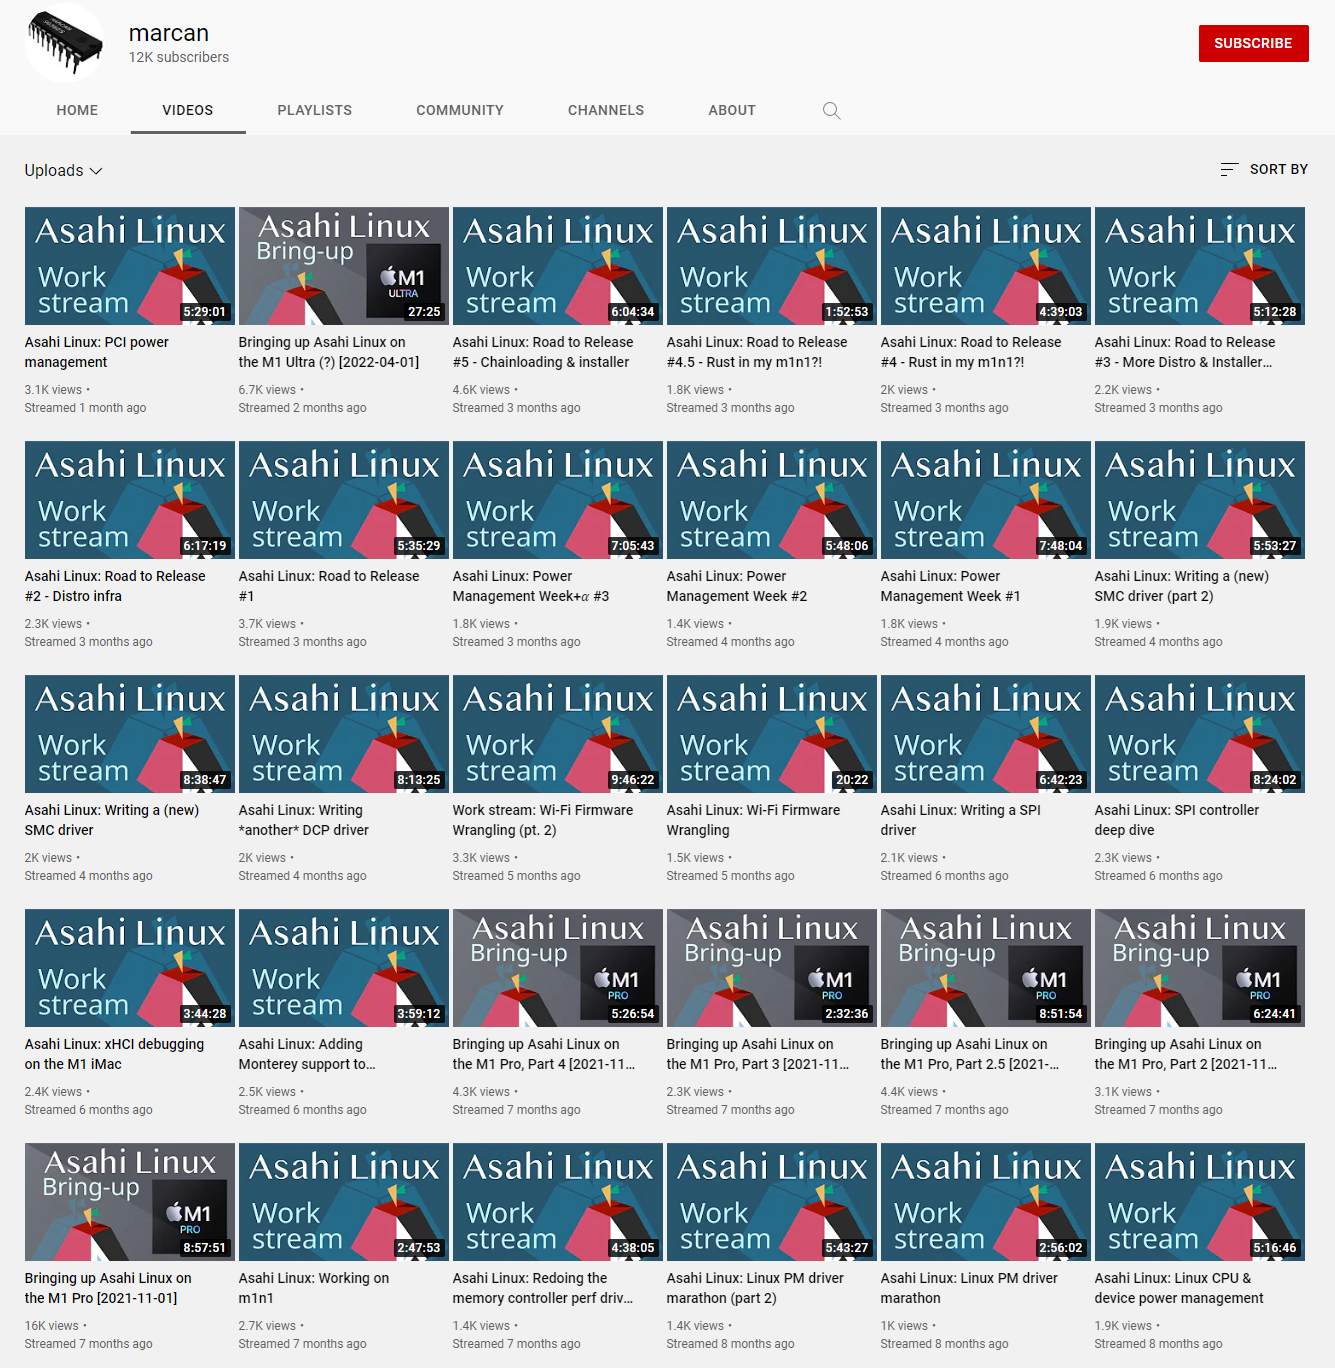
Task: Click the Sort By filter icon
Action: click(x=1229, y=169)
